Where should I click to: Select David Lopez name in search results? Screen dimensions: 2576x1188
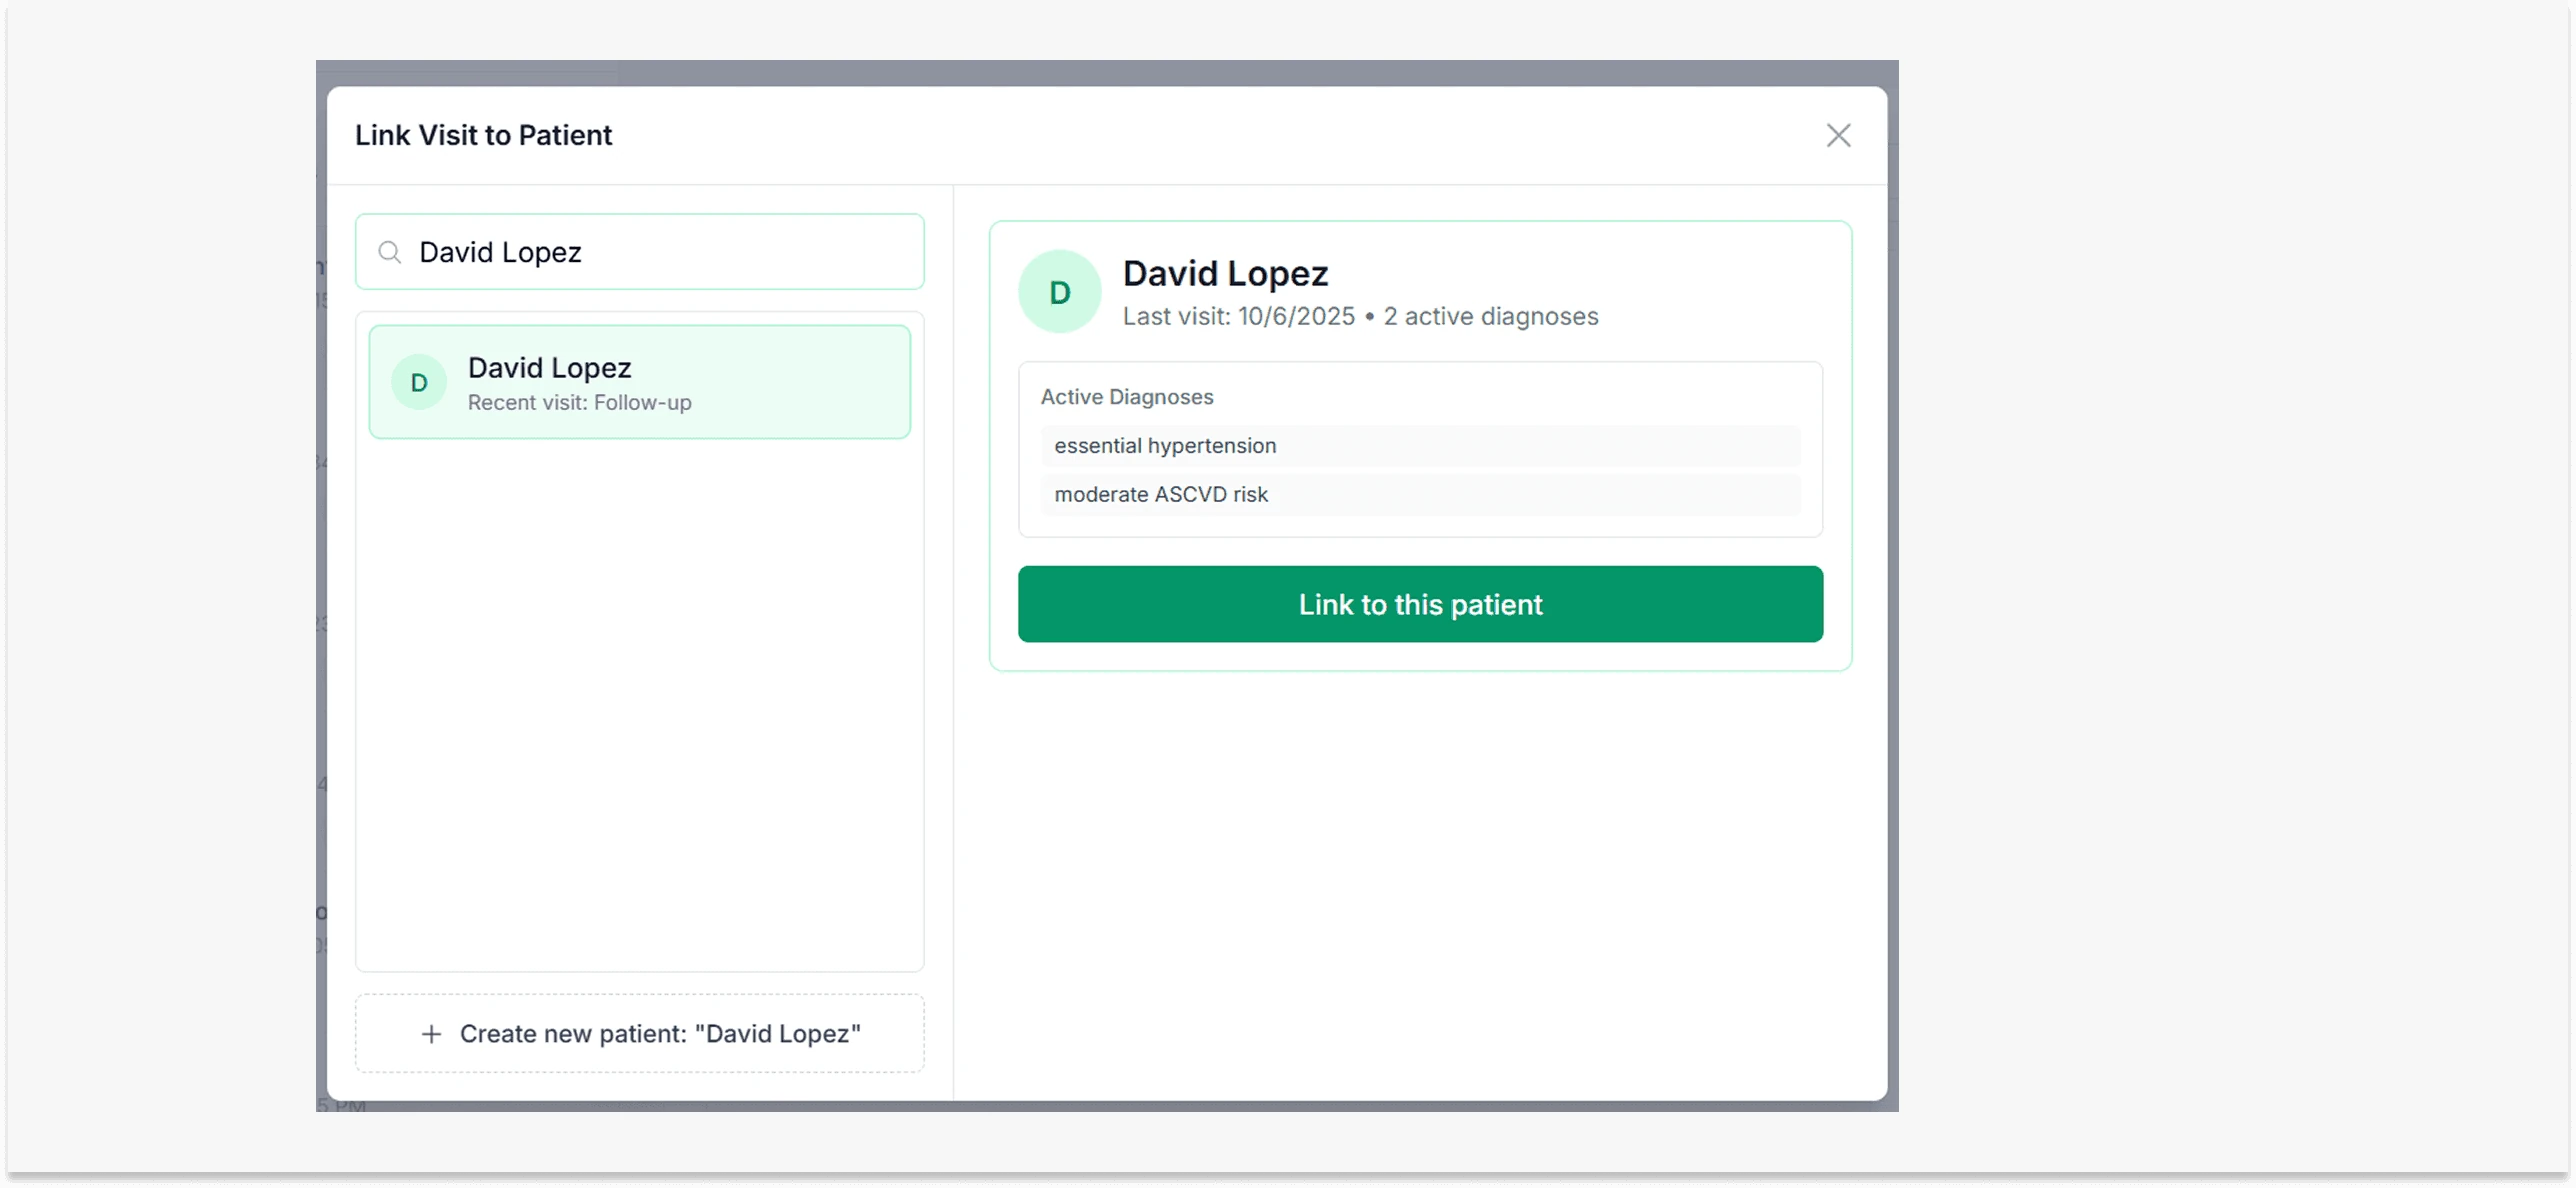pos(549,368)
